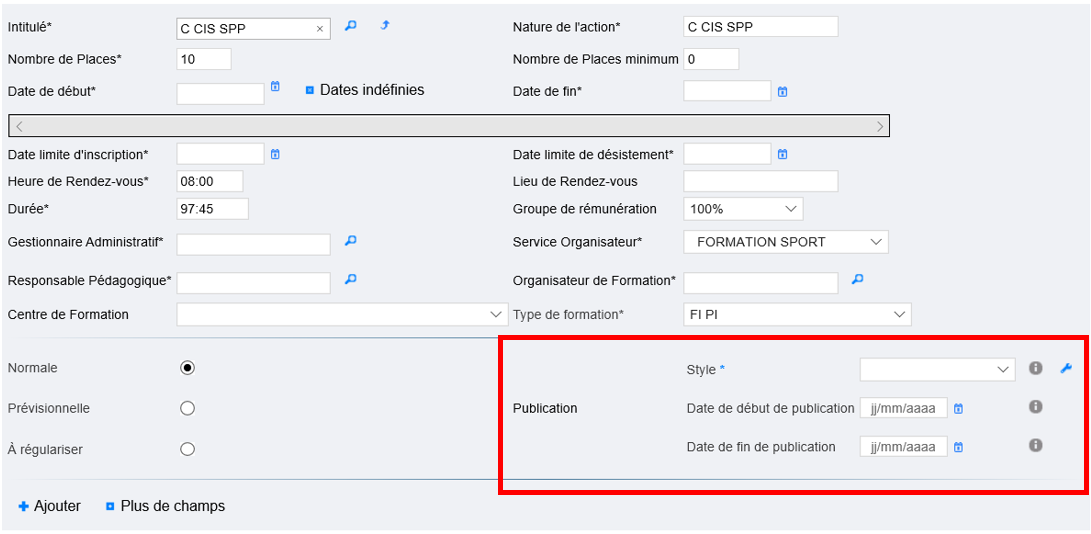This screenshot has width=1091, height=534.
Task: Click the search icon next to Intitulé
Action: (351, 26)
